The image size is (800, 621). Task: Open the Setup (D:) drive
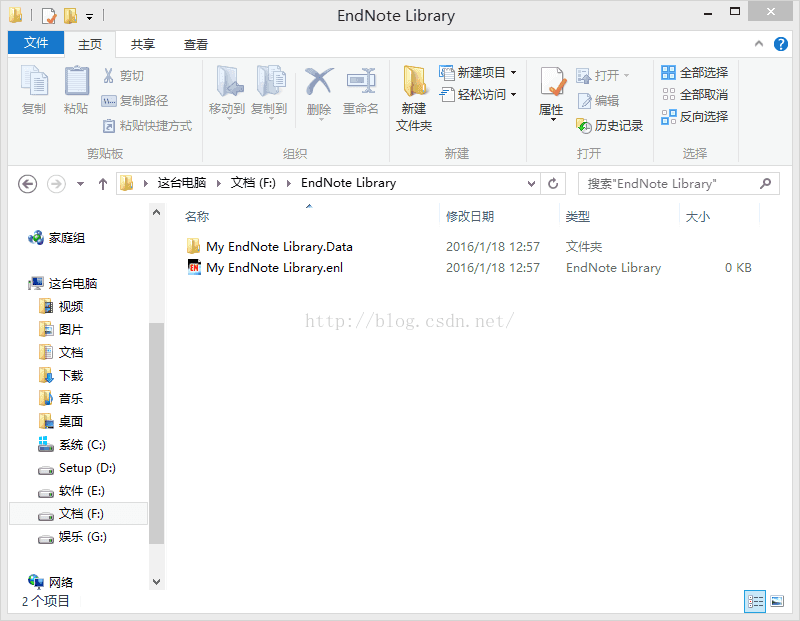tap(77, 468)
